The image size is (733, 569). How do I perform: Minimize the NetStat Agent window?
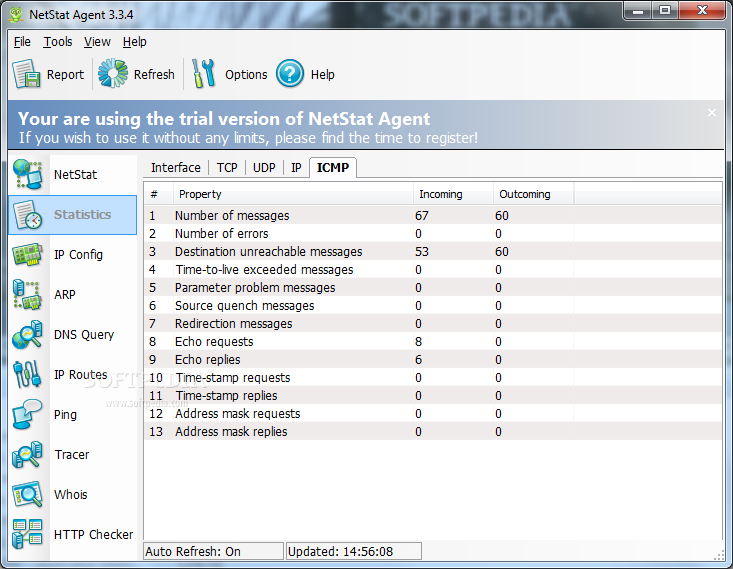click(x=639, y=10)
